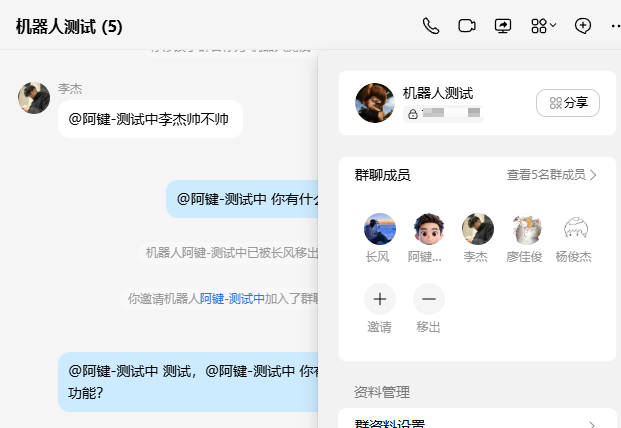The height and width of the screenshot is (428, 621).
Task: Click the 移出 minus button
Action: click(x=429, y=299)
